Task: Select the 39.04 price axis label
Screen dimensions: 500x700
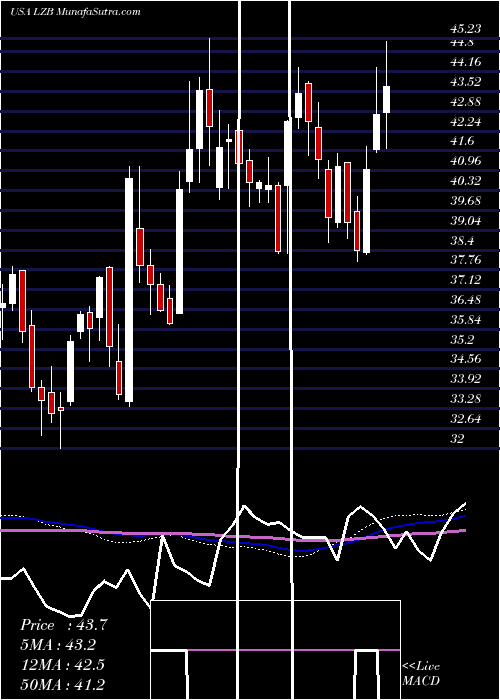Action: click(x=466, y=221)
